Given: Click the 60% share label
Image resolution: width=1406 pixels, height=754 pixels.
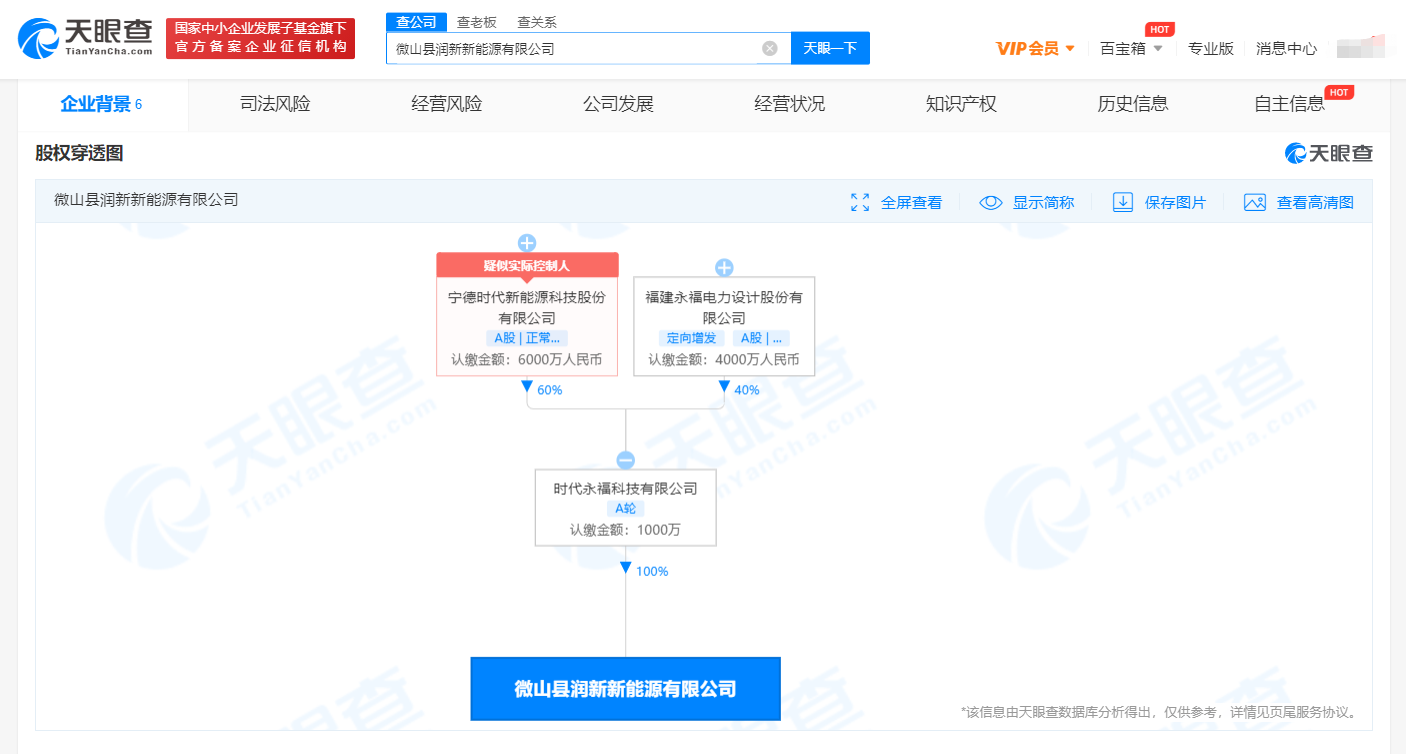Looking at the screenshot, I should click(x=549, y=390).
